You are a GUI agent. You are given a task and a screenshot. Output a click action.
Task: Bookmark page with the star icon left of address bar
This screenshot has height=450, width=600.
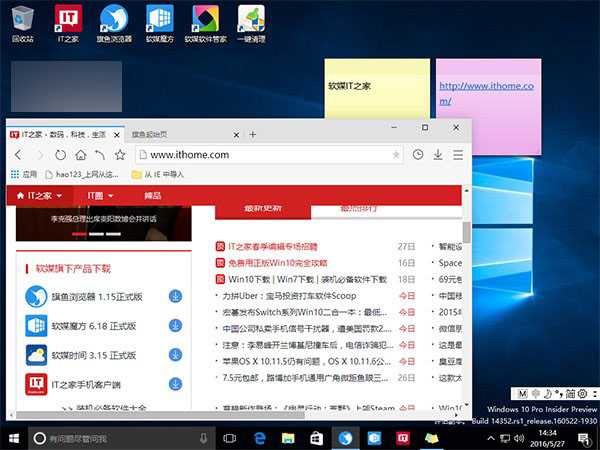coord(120,155)
